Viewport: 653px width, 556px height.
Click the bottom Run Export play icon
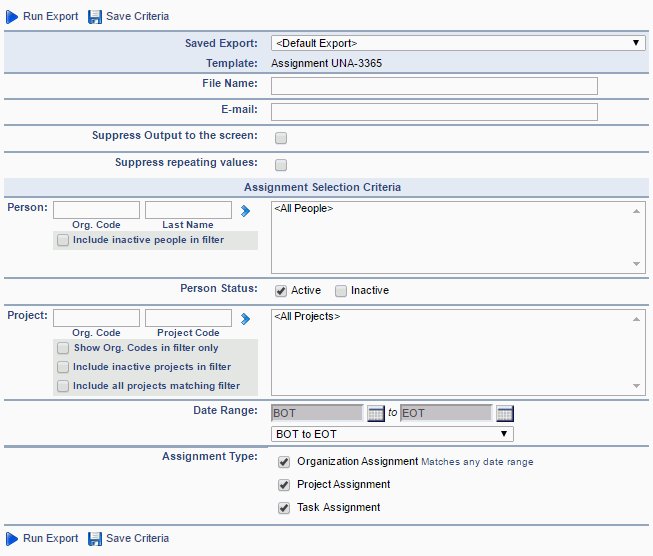point(12,539)
